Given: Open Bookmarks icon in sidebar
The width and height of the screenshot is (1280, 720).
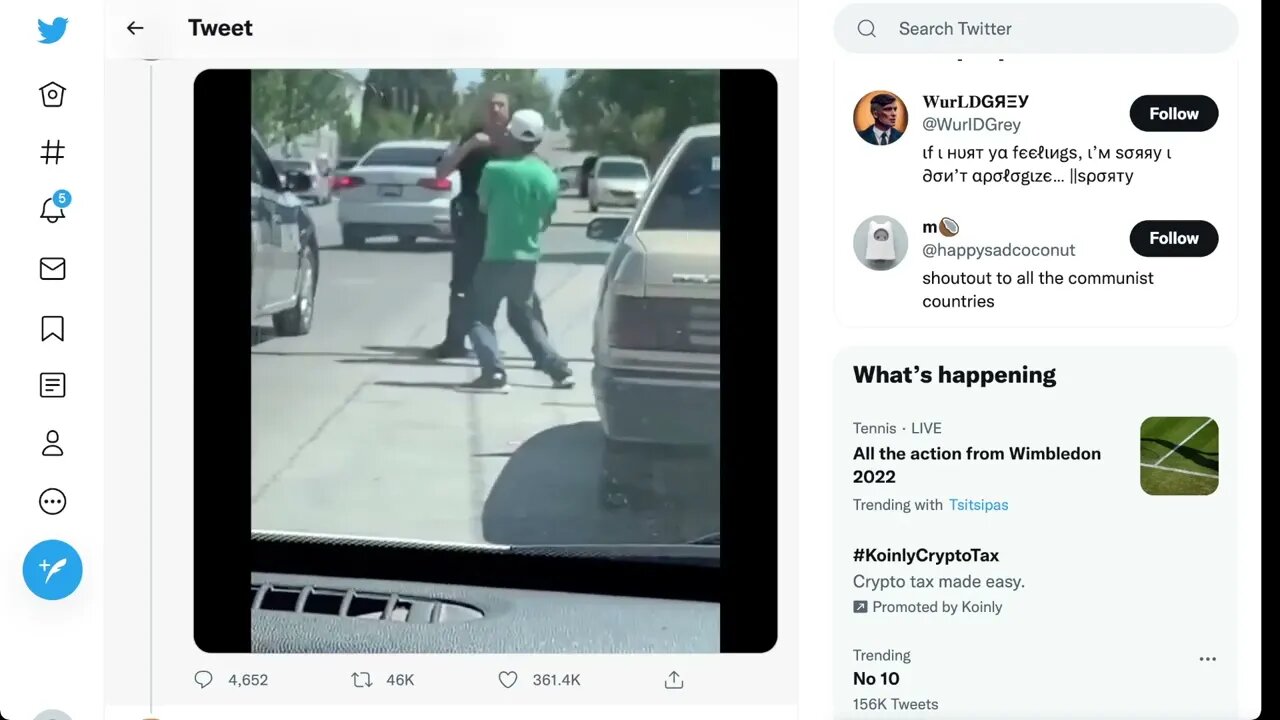Looking at the screenshot, I should pos(52,328).
